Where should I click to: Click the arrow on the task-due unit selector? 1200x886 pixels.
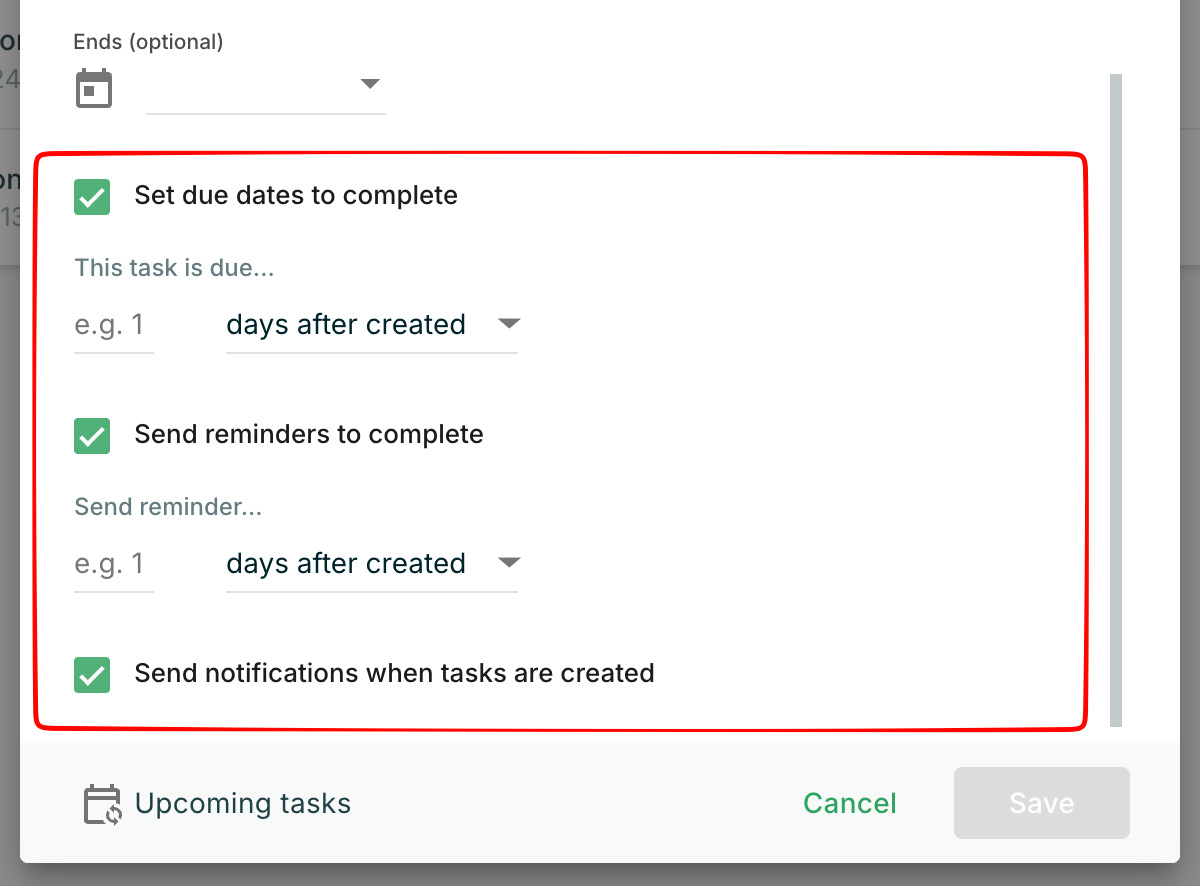point(509,324)
